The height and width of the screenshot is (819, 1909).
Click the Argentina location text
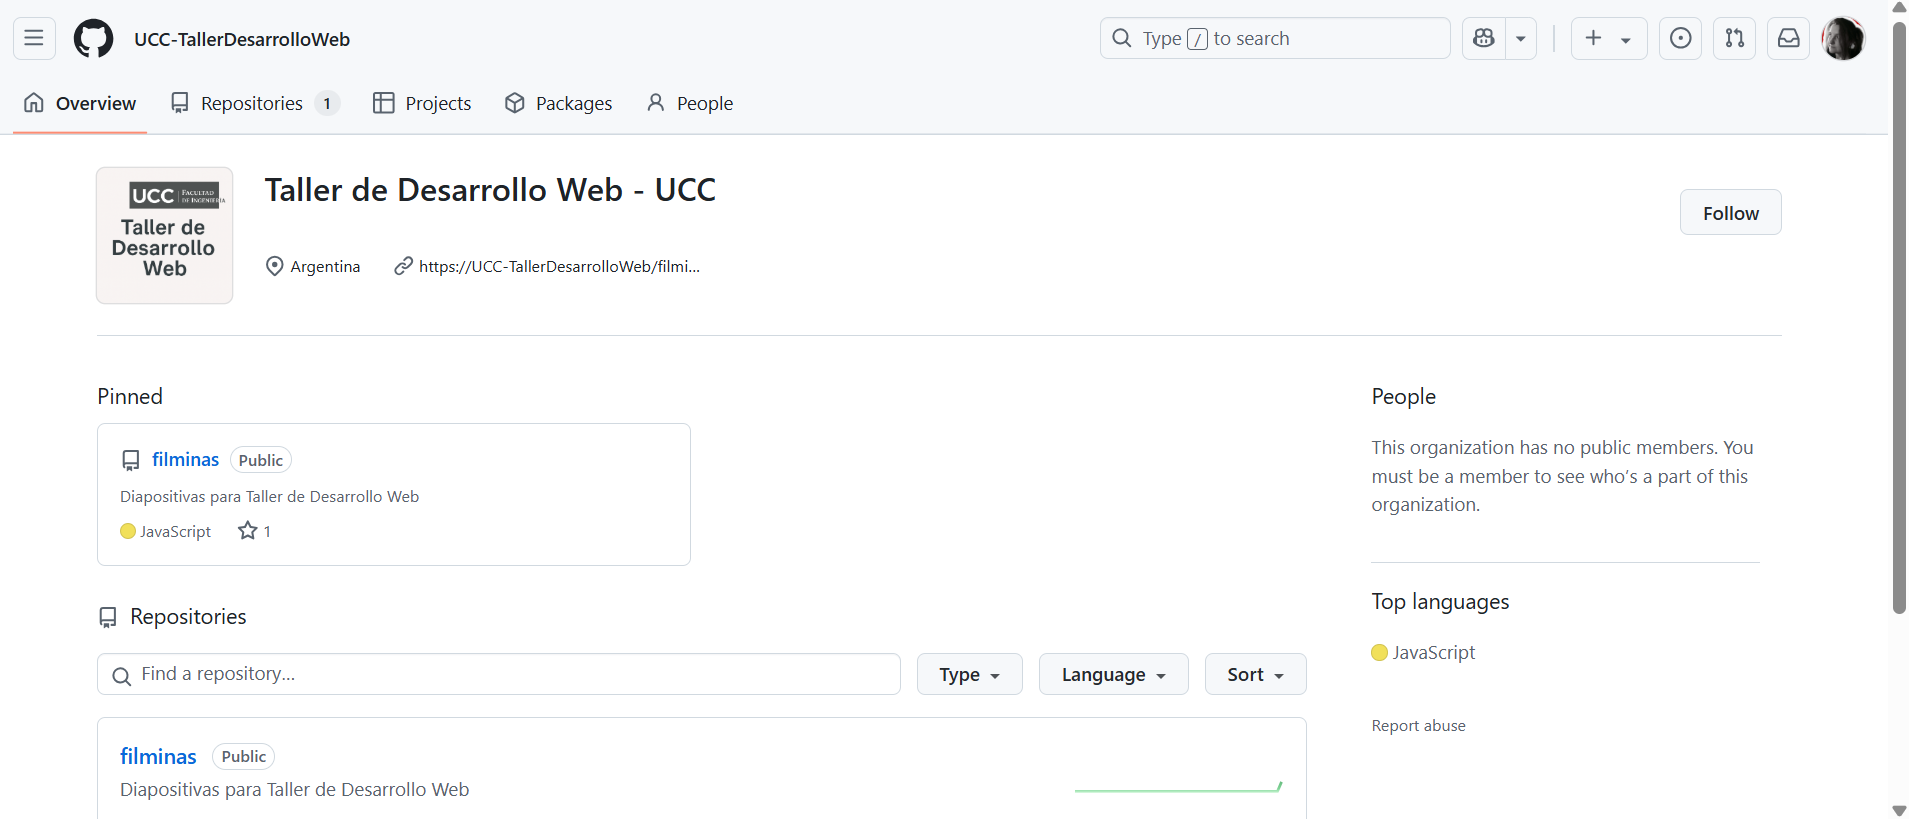point(325,266)
